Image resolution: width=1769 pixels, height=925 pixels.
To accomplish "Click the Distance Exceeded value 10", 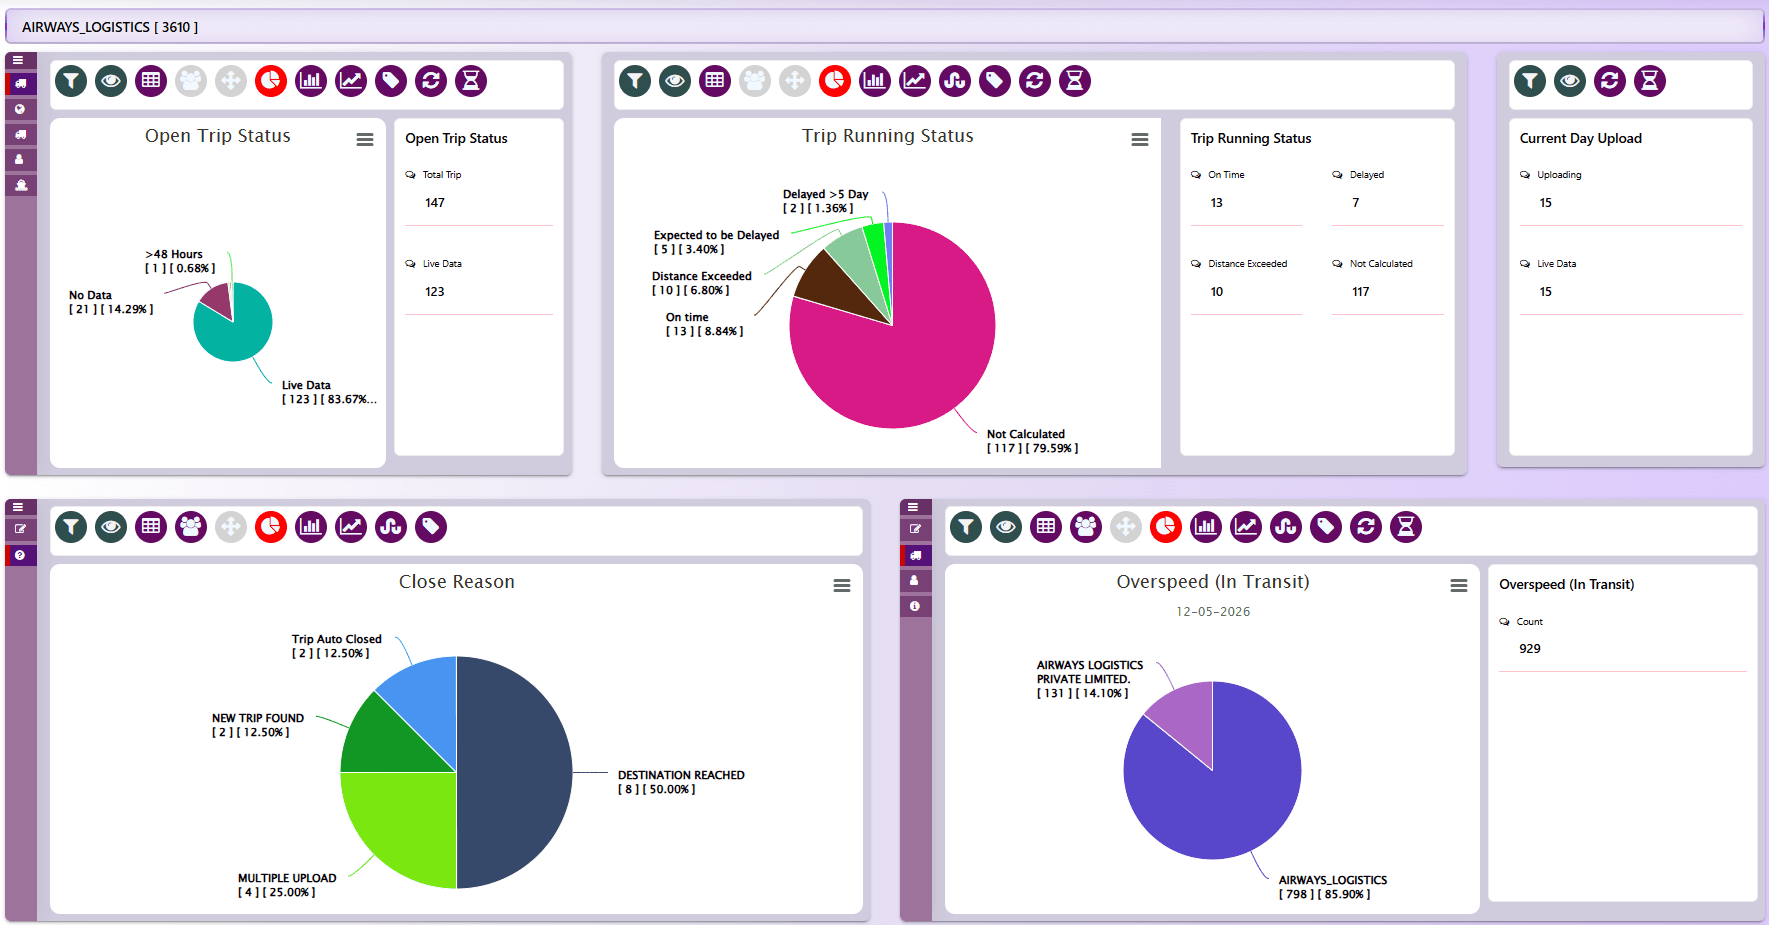I will (1217, 292).
